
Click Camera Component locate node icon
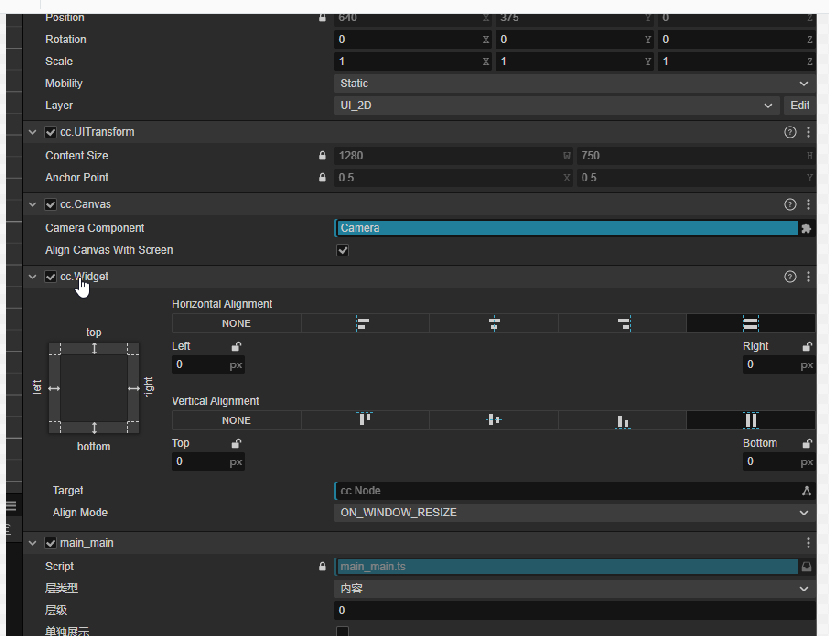806,228
